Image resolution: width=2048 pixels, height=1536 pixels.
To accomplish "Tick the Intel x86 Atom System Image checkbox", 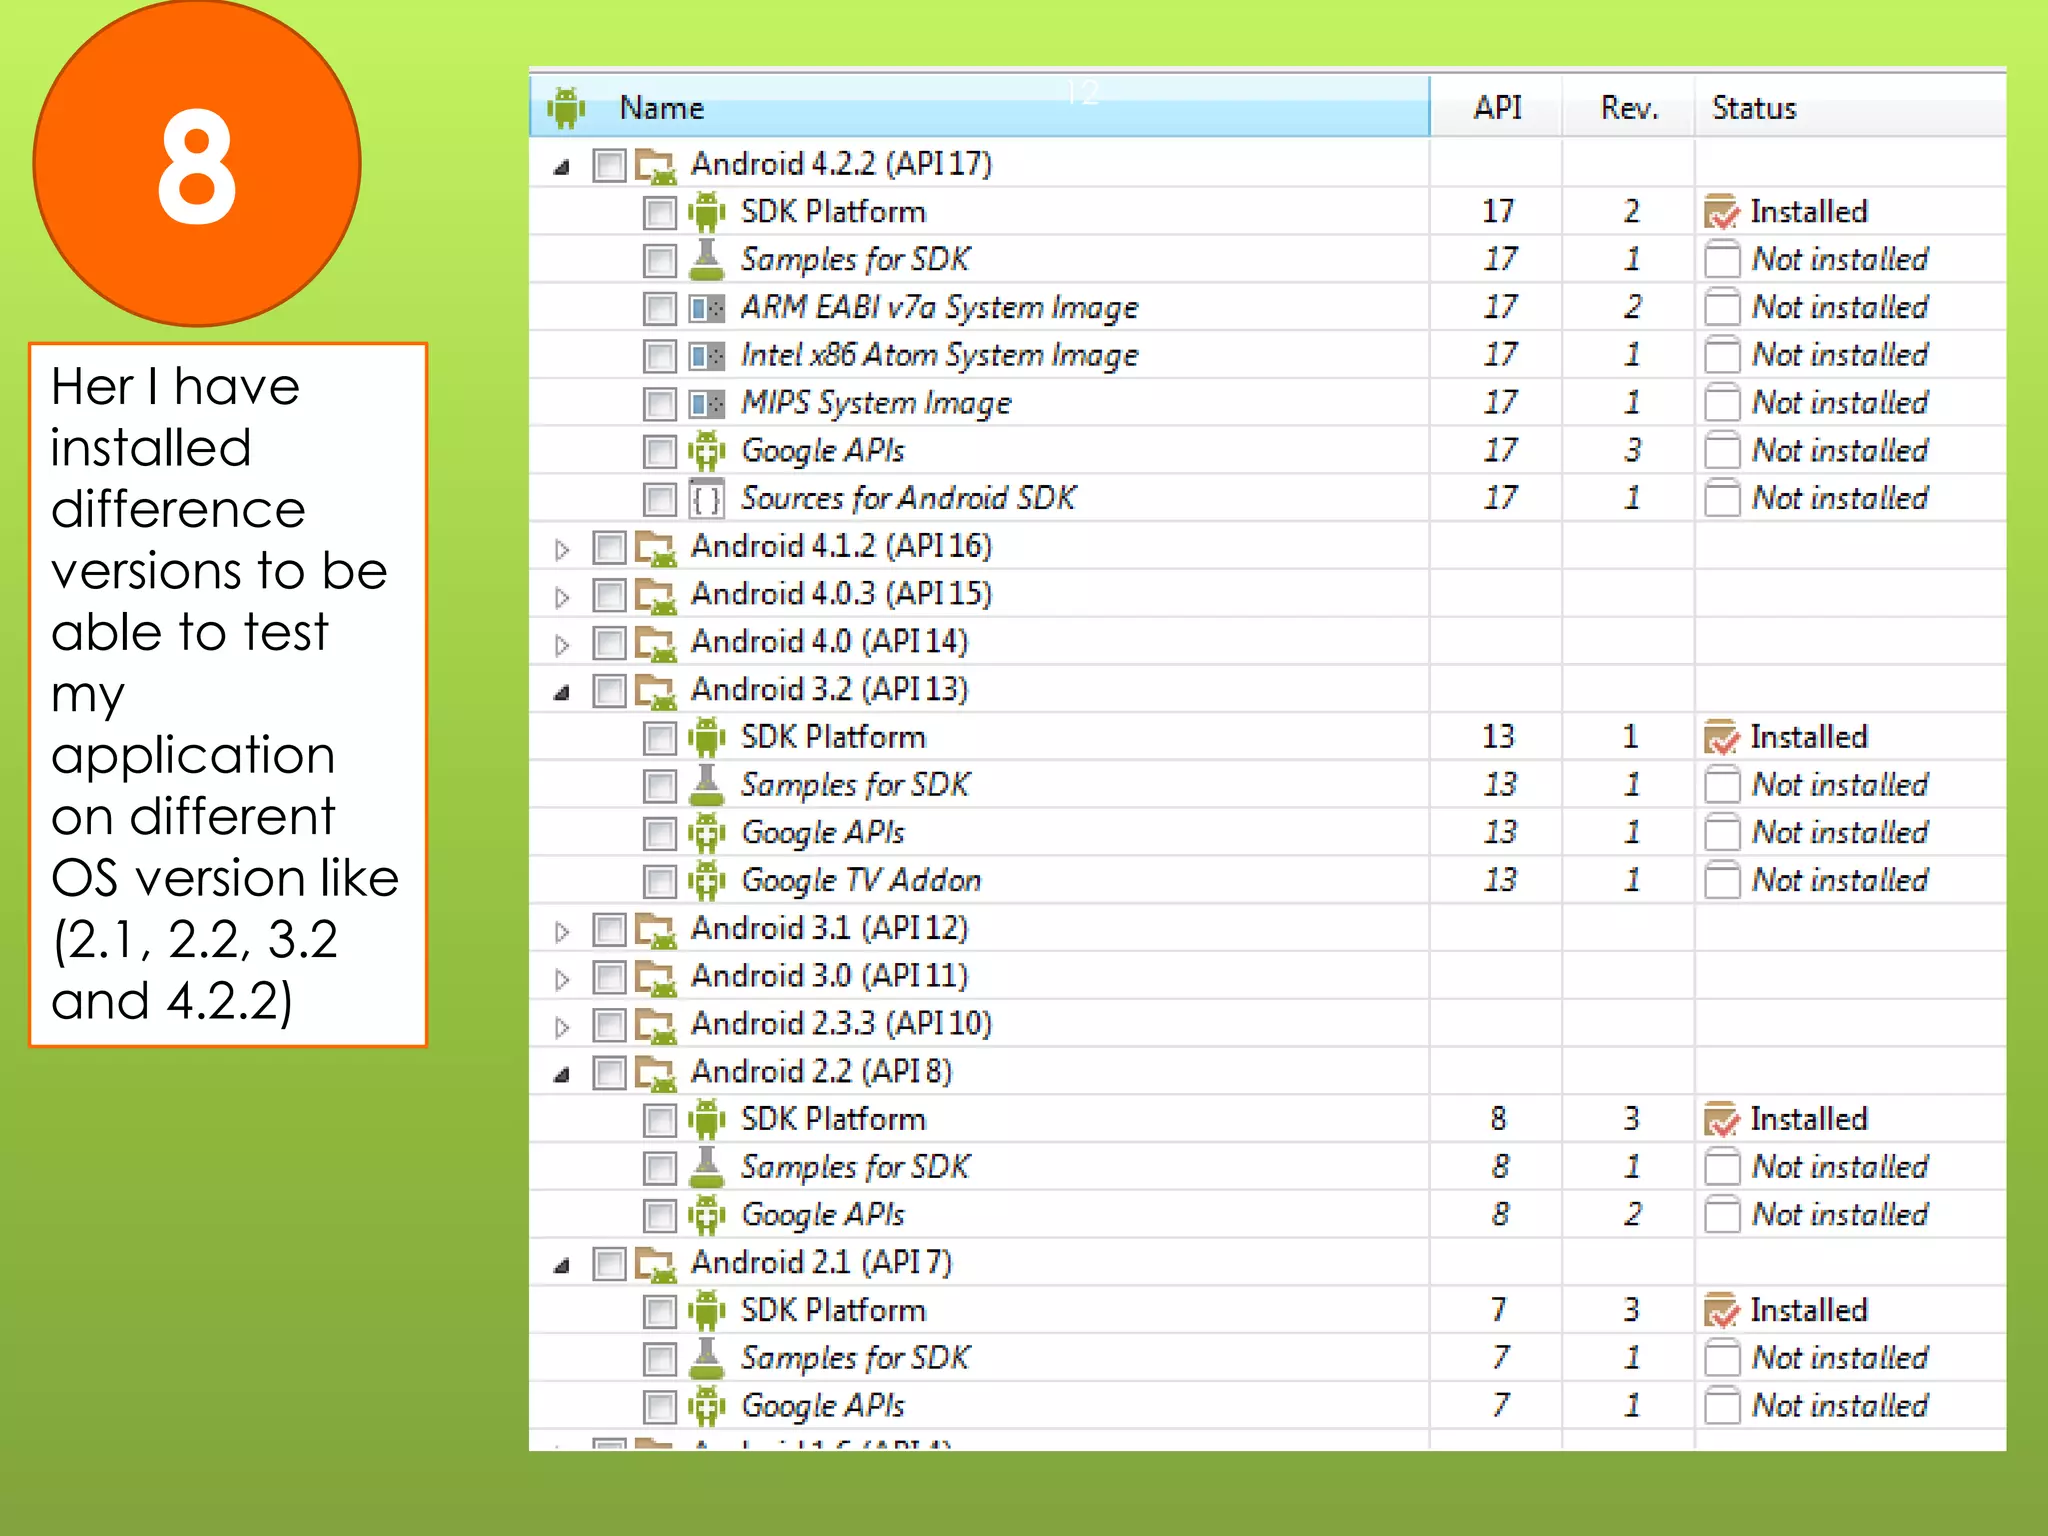I will point(660,356).
